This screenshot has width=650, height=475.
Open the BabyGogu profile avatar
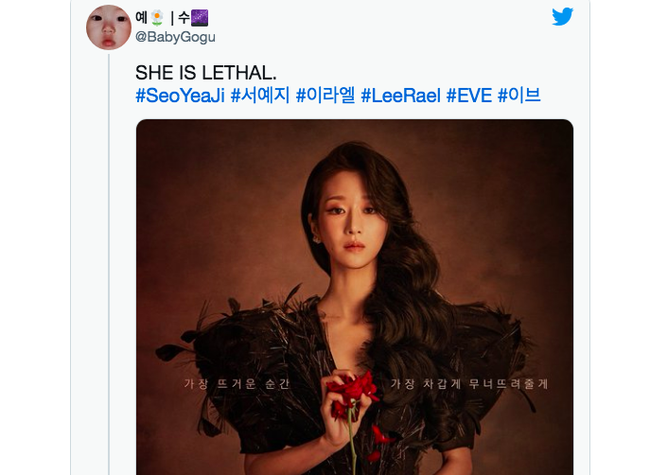(109, 27)
